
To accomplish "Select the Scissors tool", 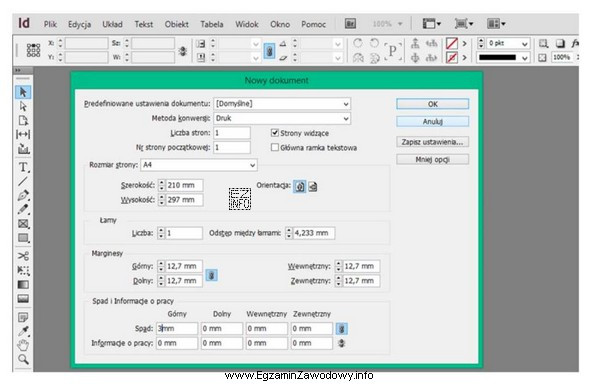I will (x=23, y=256).
